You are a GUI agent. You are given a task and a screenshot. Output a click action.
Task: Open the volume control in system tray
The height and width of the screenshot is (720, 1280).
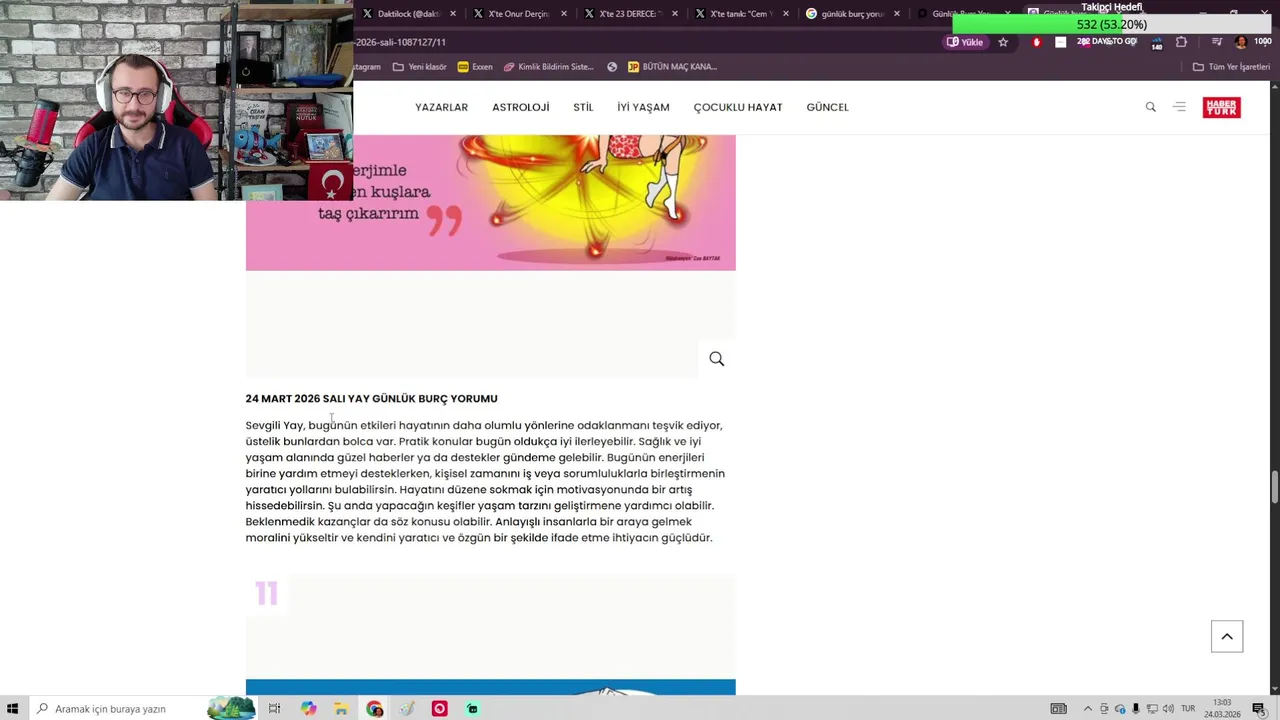point(1168,708)
